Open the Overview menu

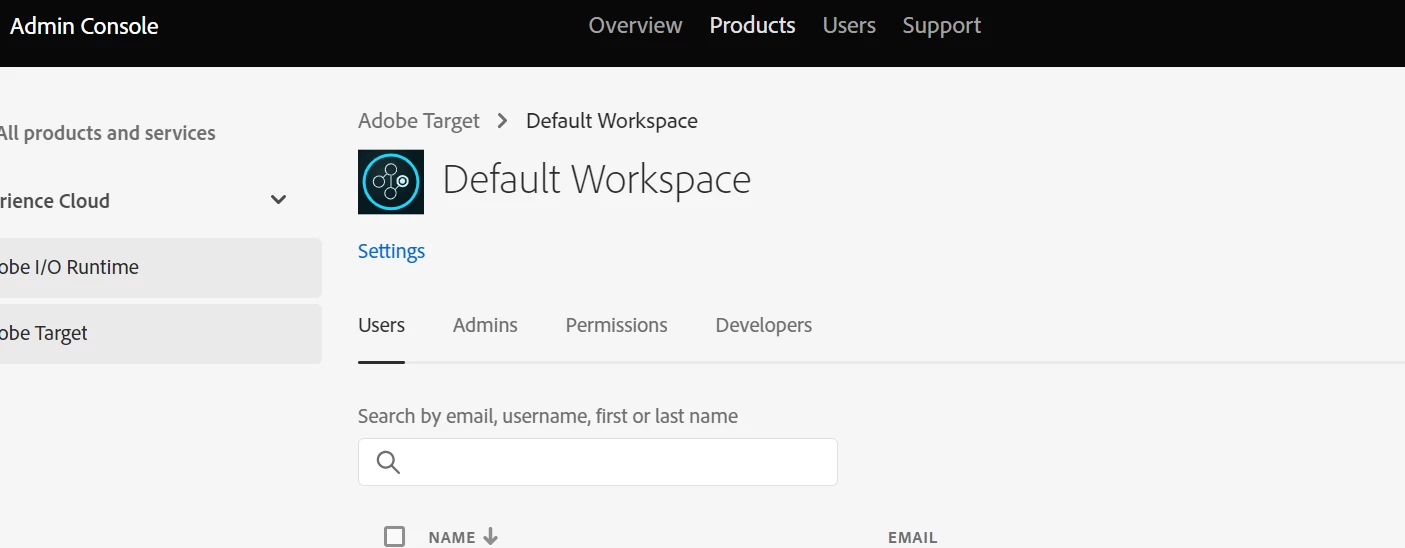(635, 26)
